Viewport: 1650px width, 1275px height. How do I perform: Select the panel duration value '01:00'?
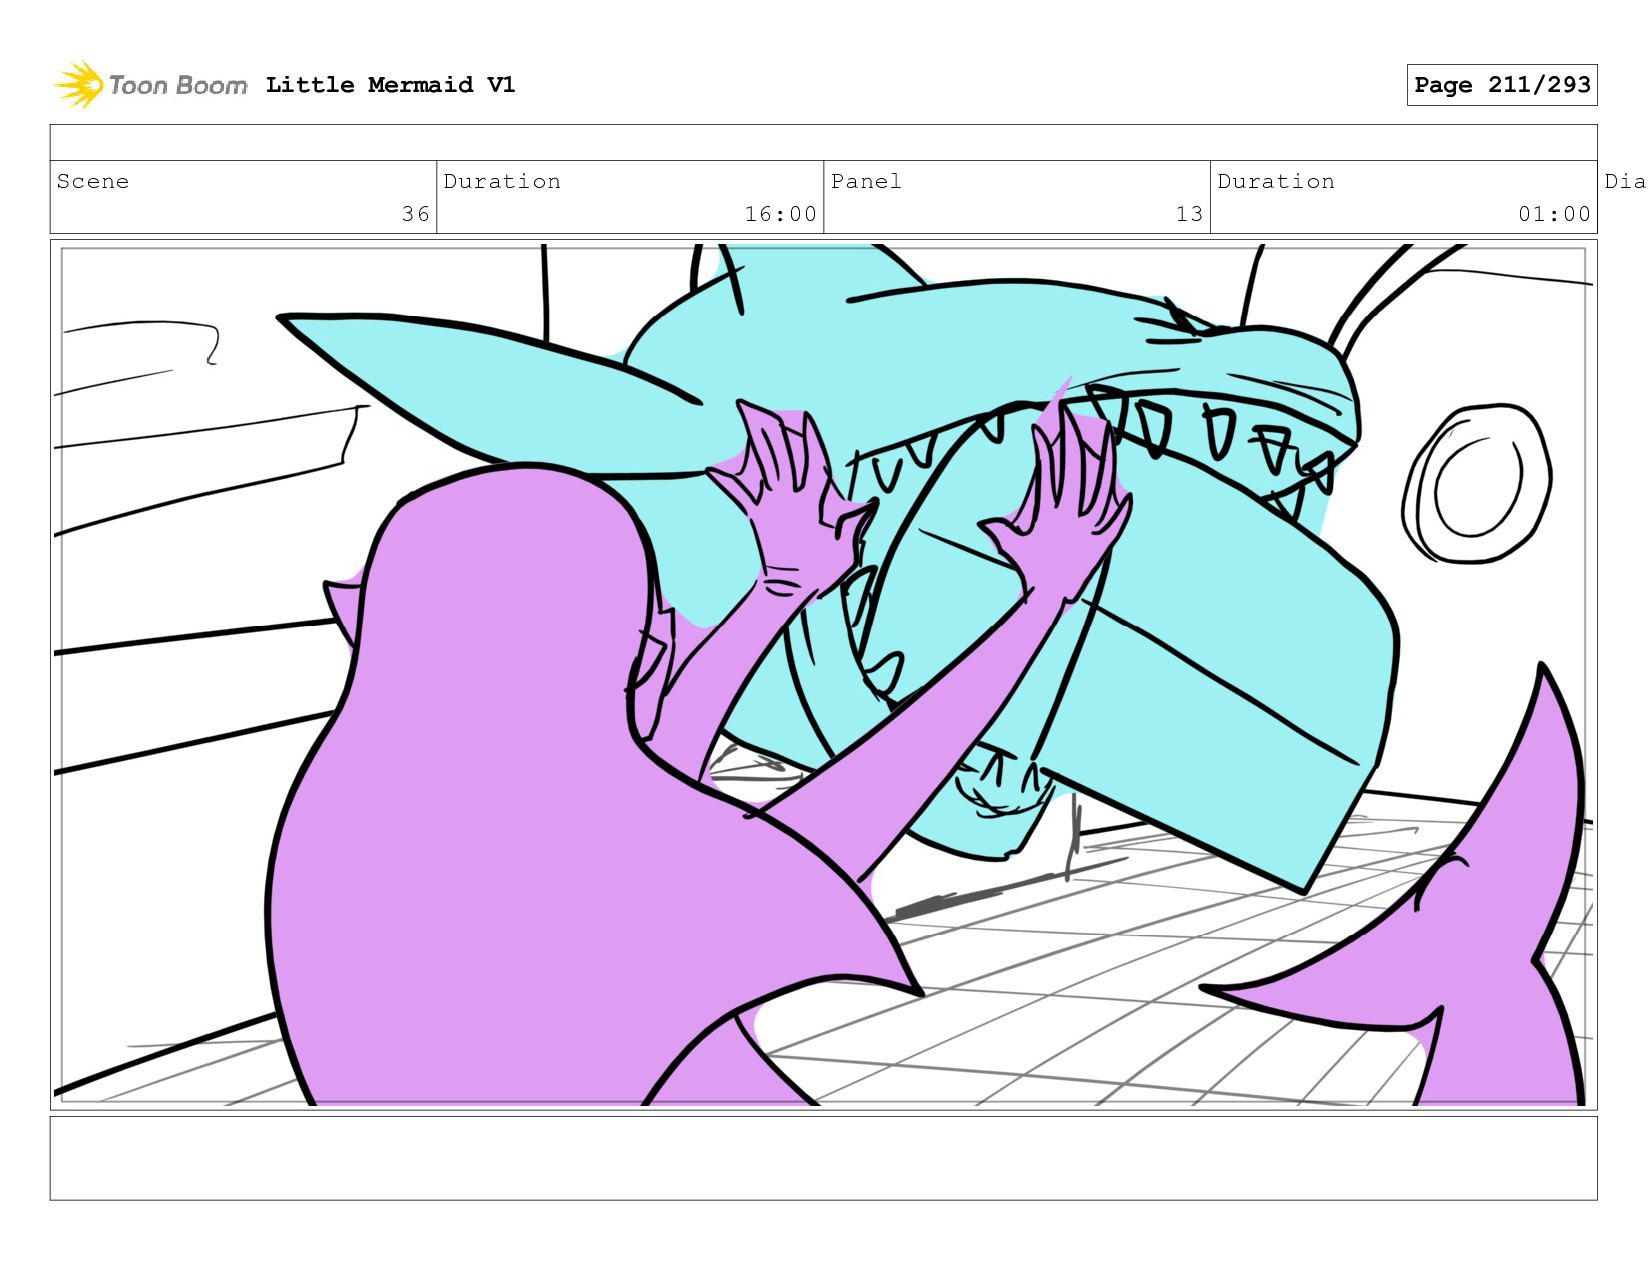1554,214
